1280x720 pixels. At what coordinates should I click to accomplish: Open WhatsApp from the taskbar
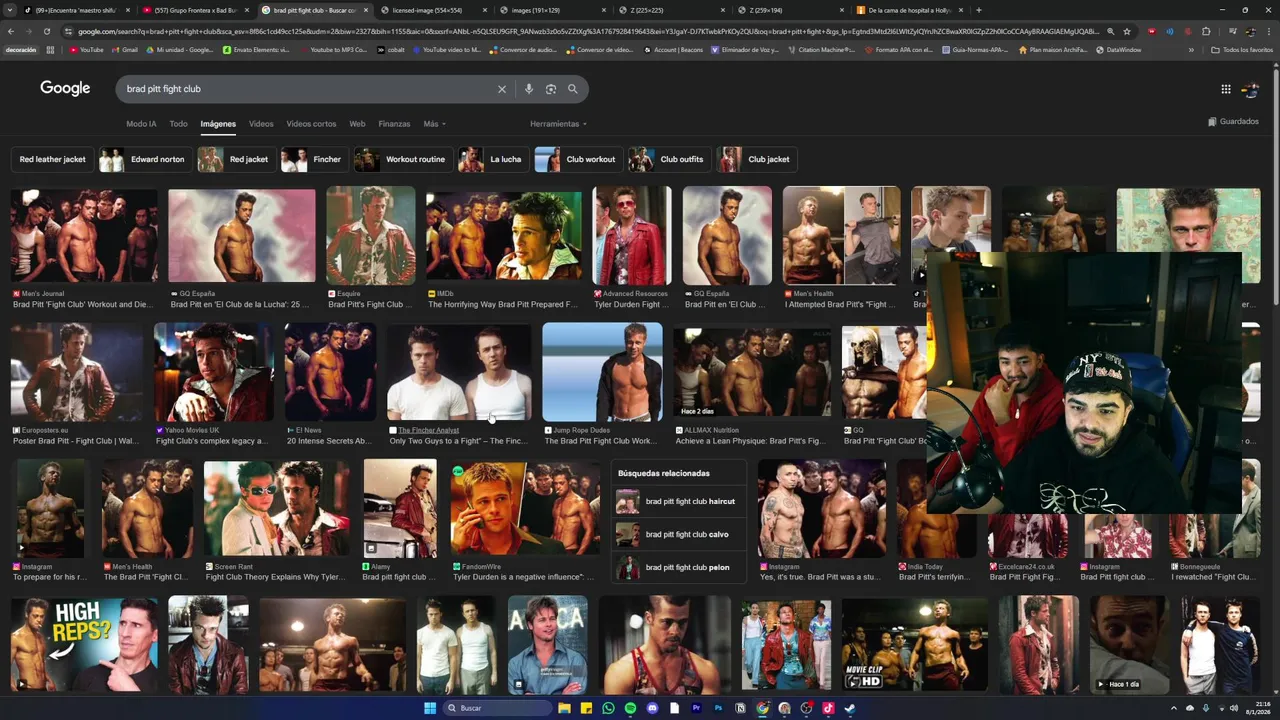608,708
